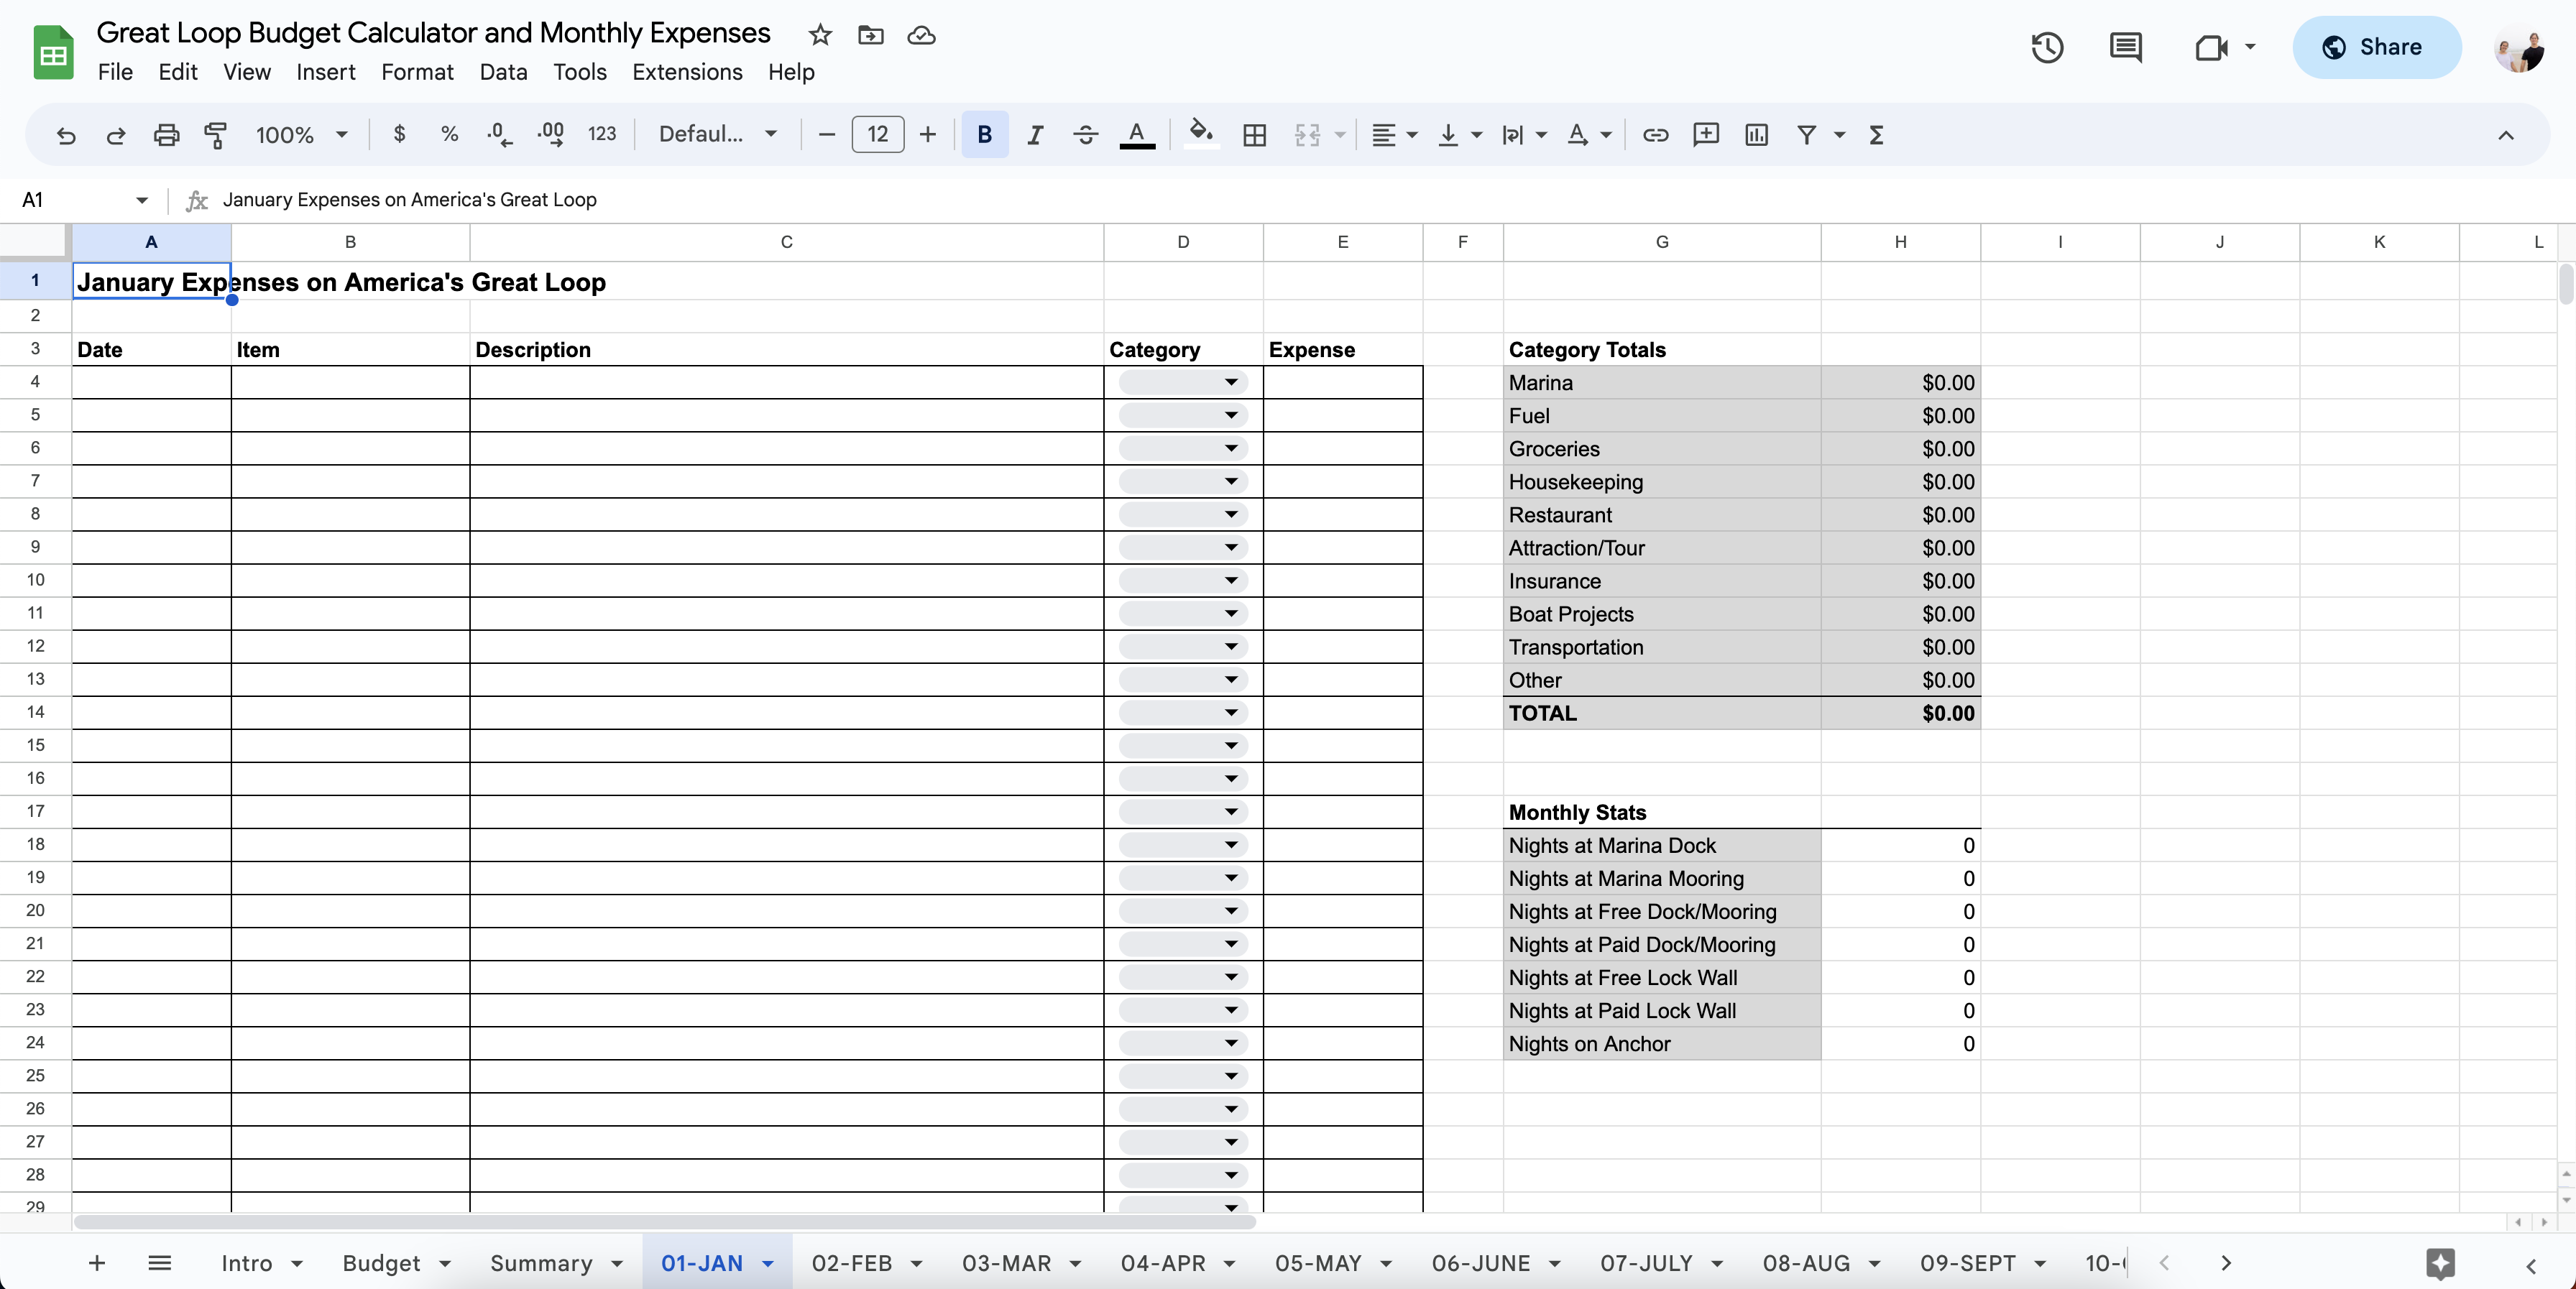
Task: Select the TOTAL cell in Category Totals
Action: coord(1661,713)
